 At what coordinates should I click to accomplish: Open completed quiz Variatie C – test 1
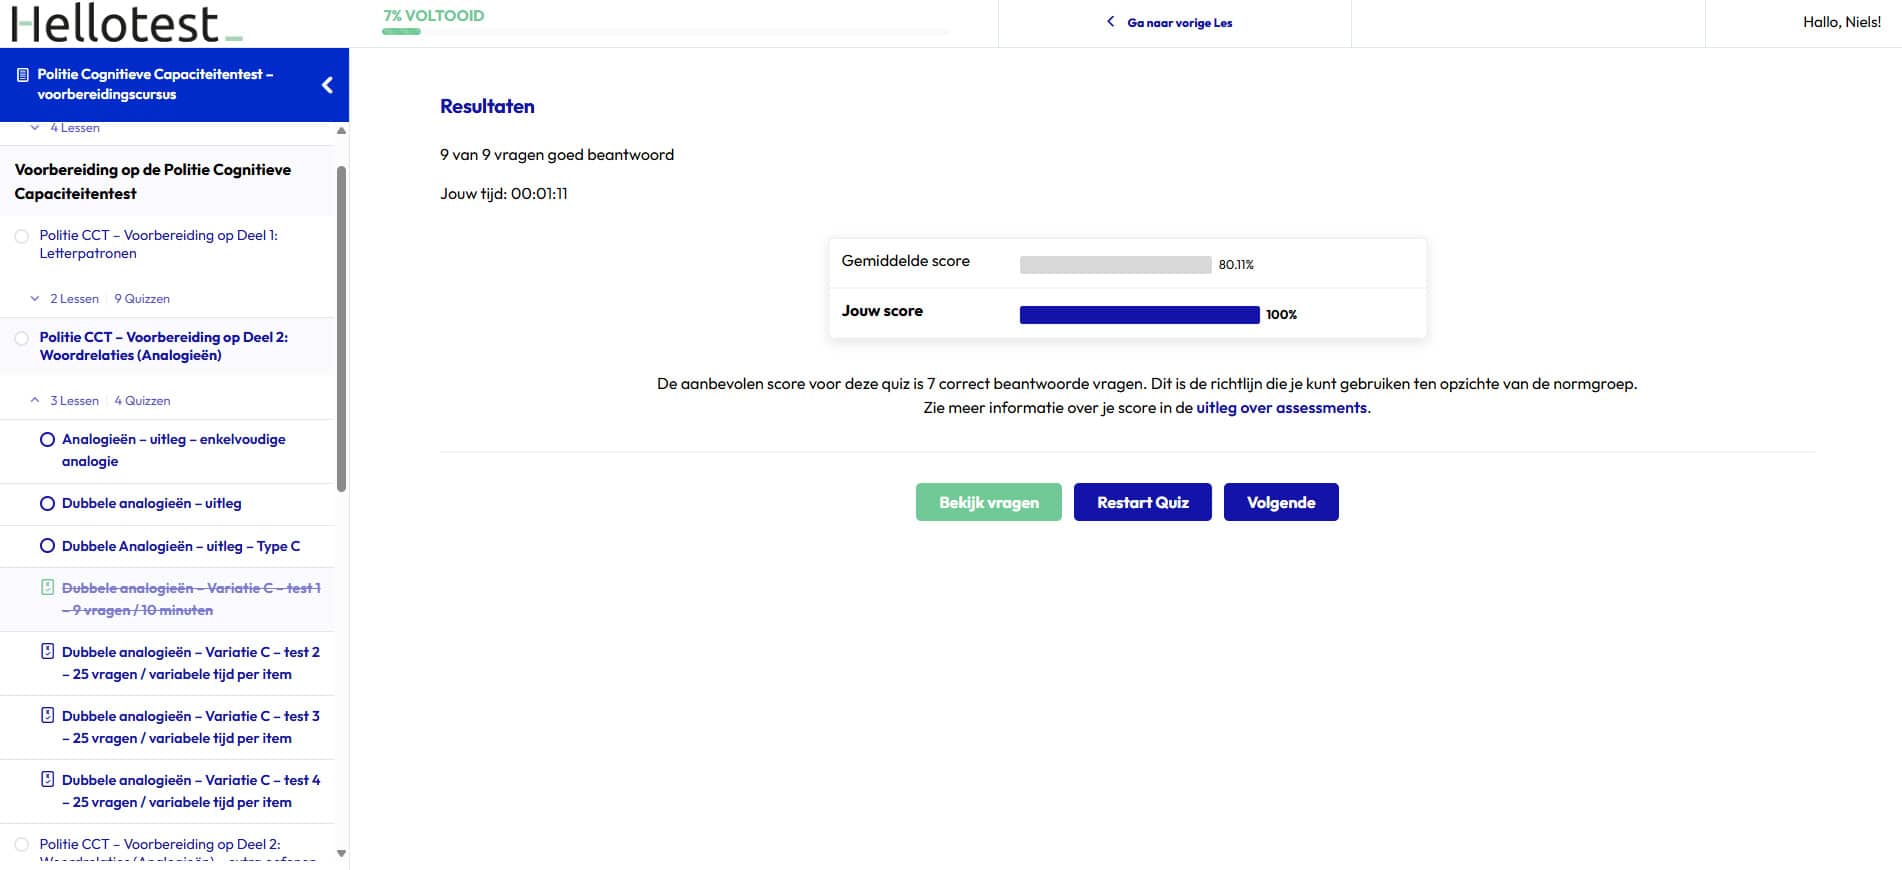click(191, 599)
